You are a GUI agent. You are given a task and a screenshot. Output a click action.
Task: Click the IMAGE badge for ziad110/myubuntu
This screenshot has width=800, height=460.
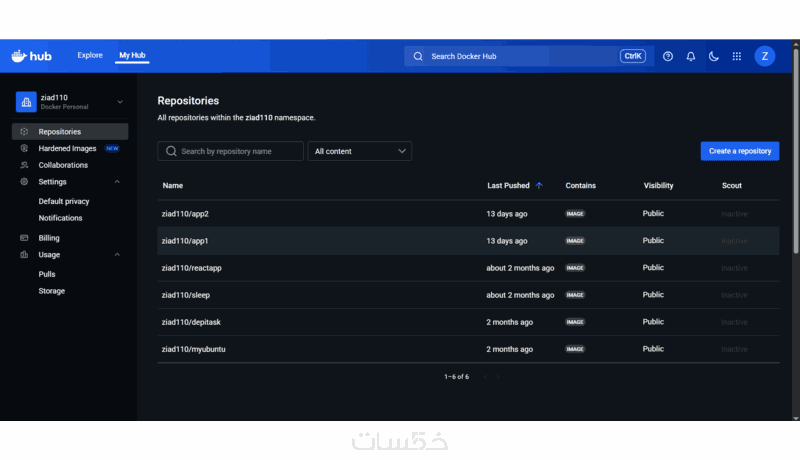[575, 349]
